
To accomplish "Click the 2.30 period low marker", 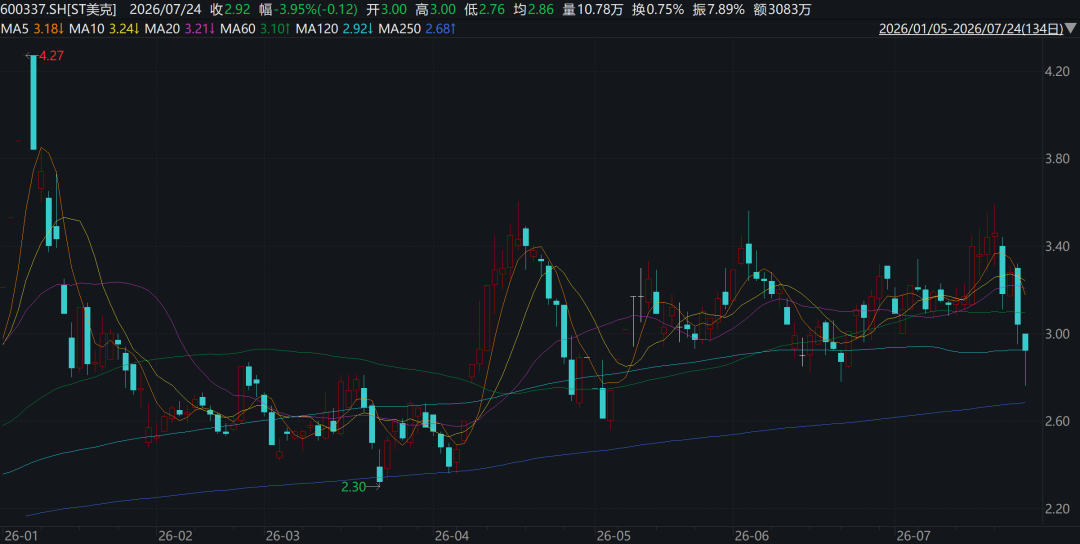I will tap(360, 487).
